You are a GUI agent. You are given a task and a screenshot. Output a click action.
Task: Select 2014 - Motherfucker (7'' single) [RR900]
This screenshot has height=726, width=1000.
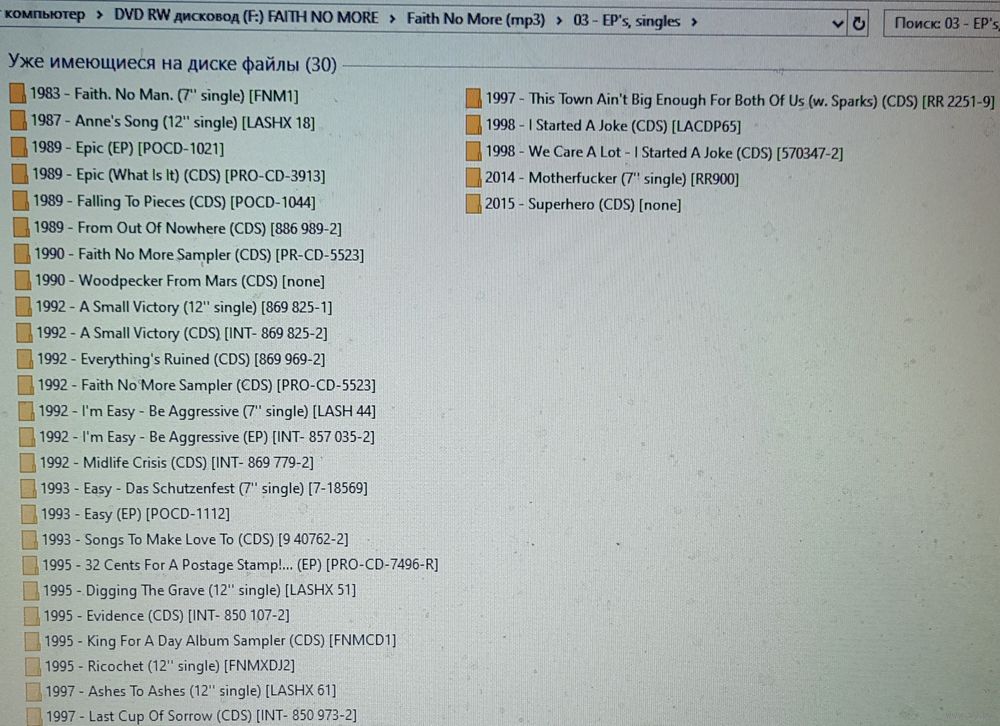tap(612, 178)
